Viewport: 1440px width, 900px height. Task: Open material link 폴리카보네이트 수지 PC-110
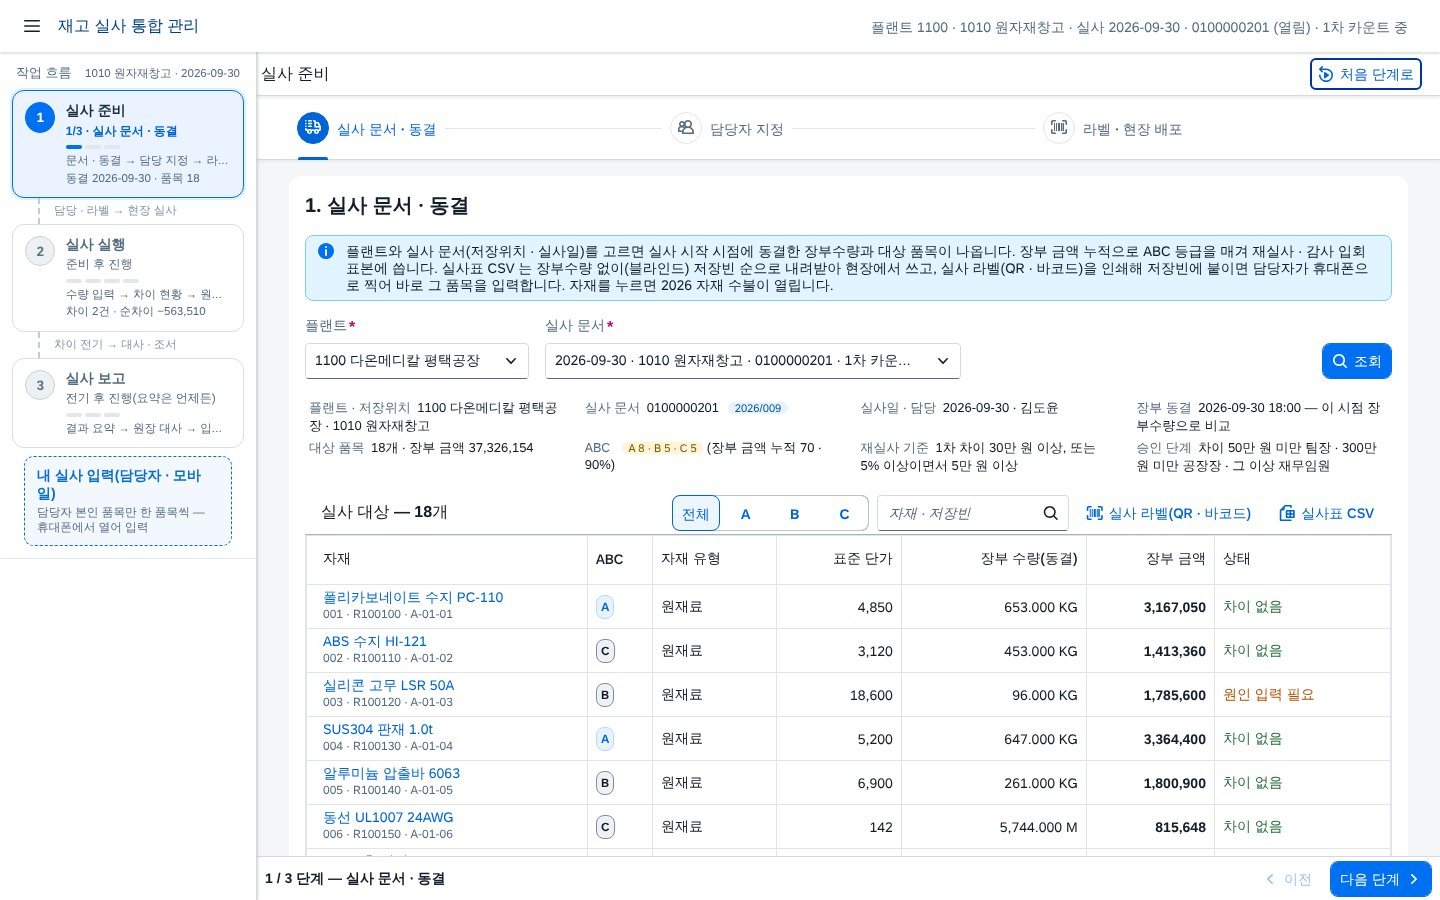pyautogui.click(x=413, y=597)
